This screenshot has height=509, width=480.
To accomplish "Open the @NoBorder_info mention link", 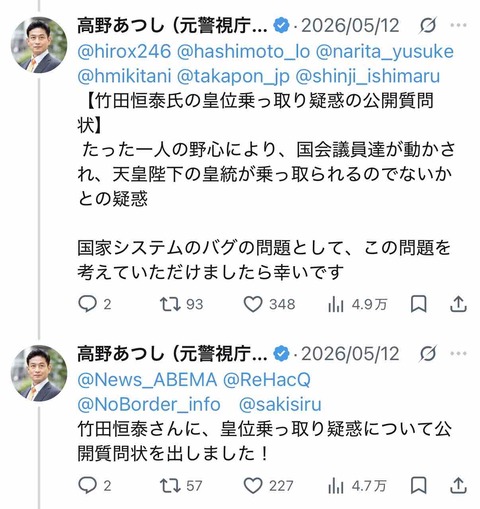I will pyautogui.click(x=149, y=404).
